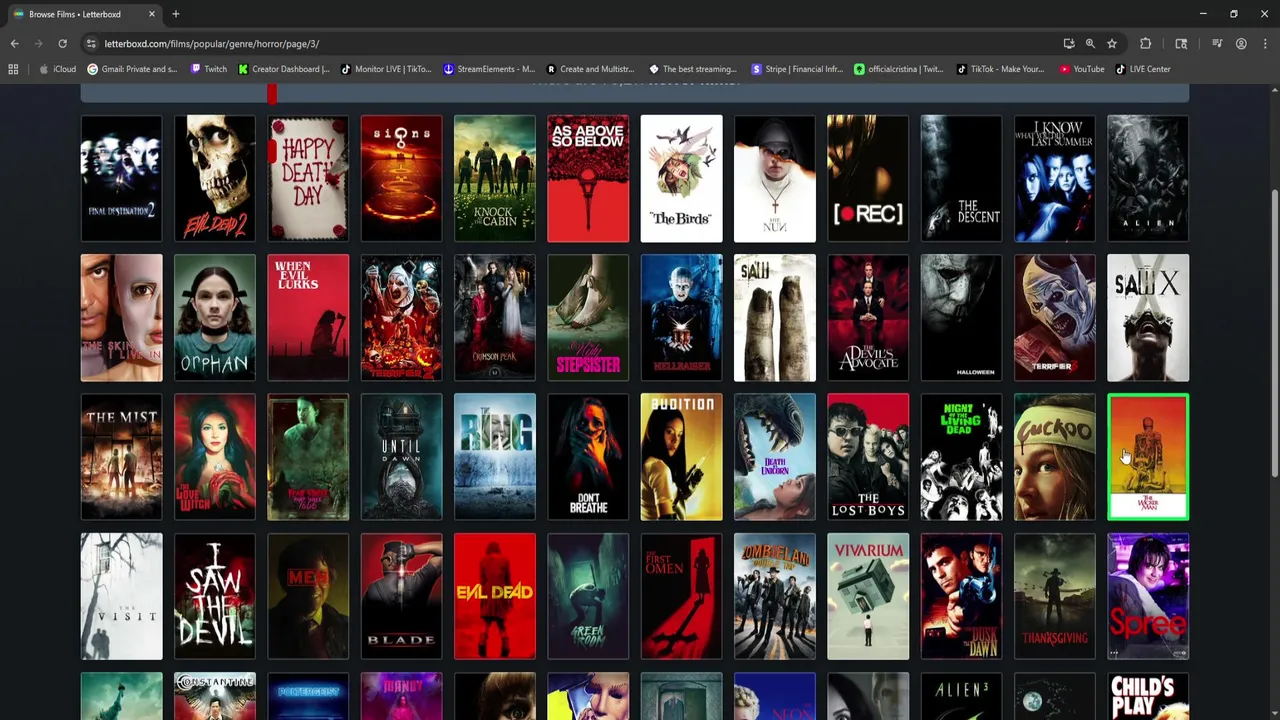Select the Happy Death Day poster

308,178
